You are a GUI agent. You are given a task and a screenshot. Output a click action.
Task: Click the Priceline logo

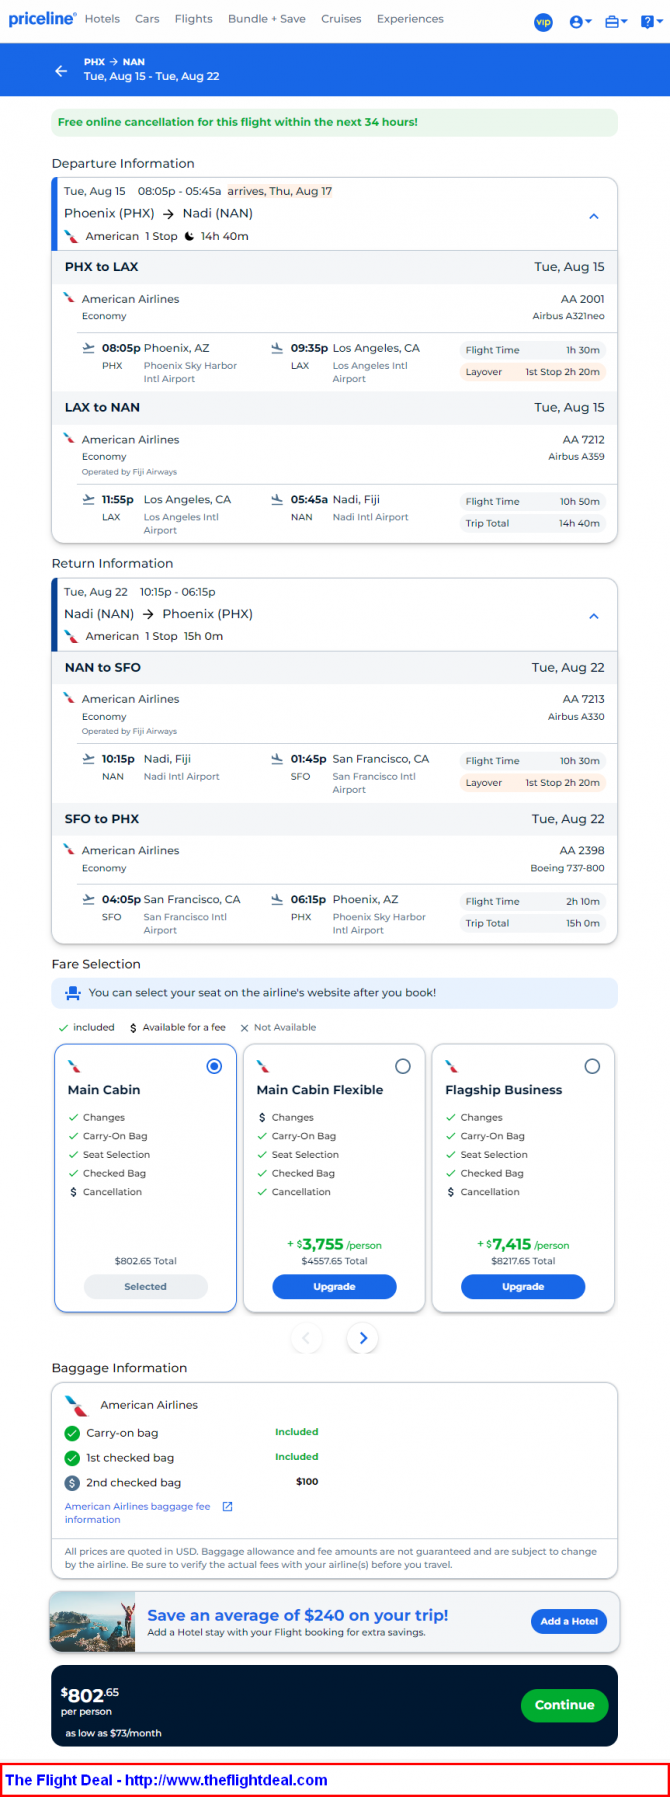(x=42, y=19)
